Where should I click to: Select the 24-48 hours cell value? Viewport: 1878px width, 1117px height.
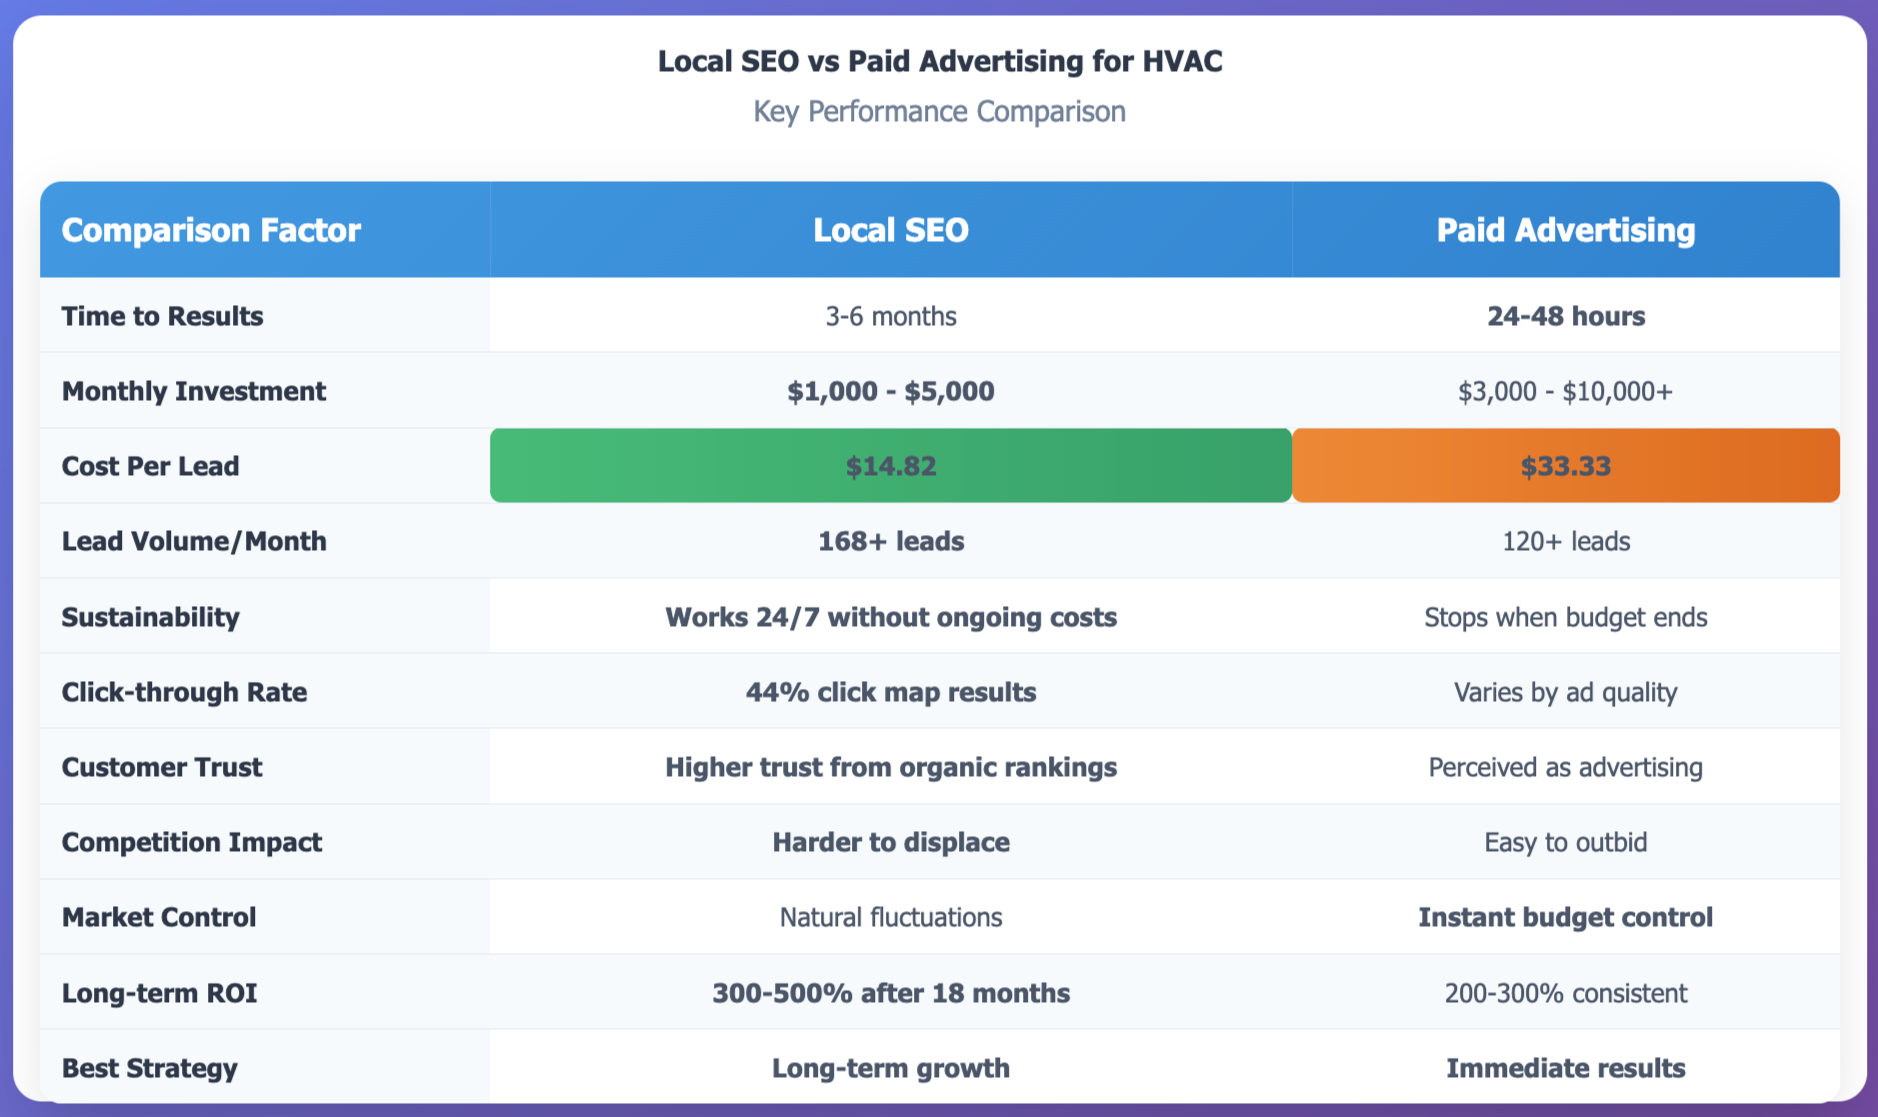click(x=1564, y=316)
